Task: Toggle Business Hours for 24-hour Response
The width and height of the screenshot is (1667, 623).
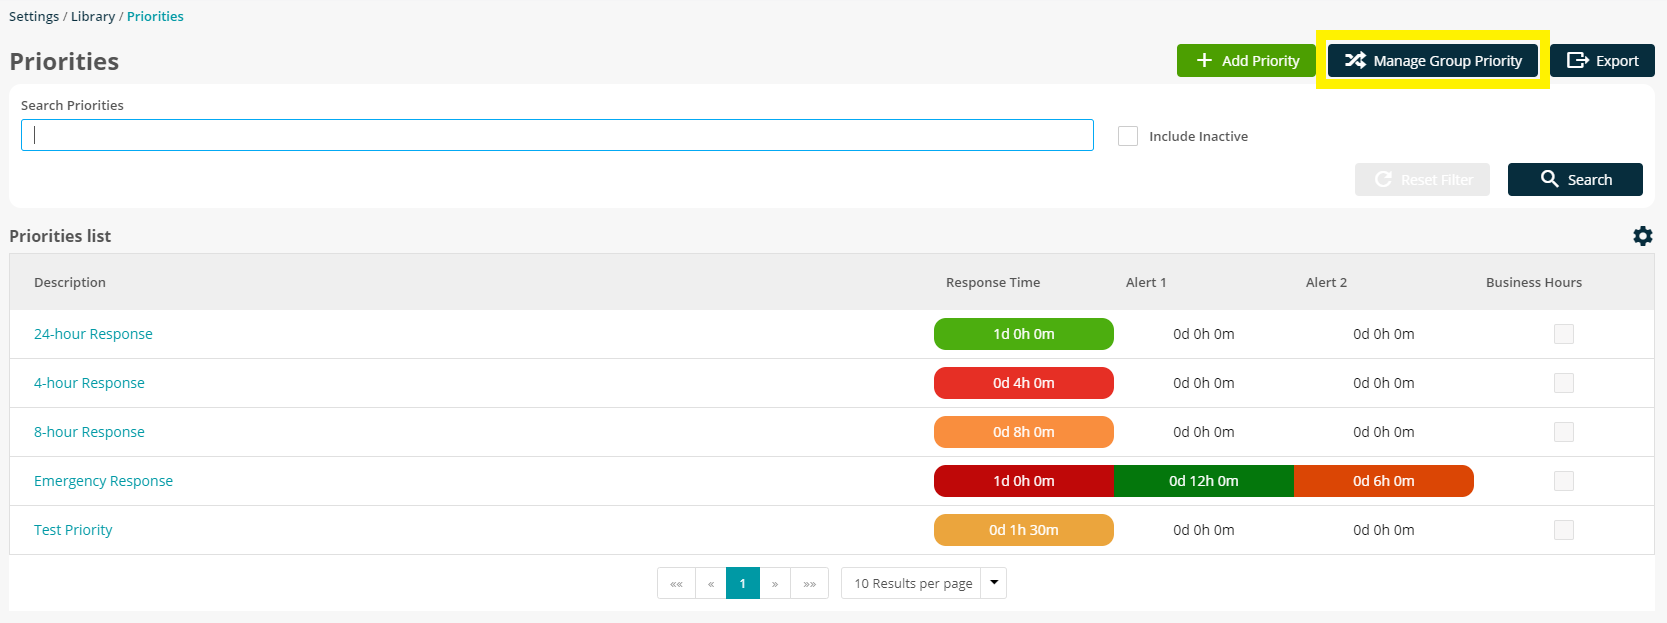Action: click(1564, 334)
